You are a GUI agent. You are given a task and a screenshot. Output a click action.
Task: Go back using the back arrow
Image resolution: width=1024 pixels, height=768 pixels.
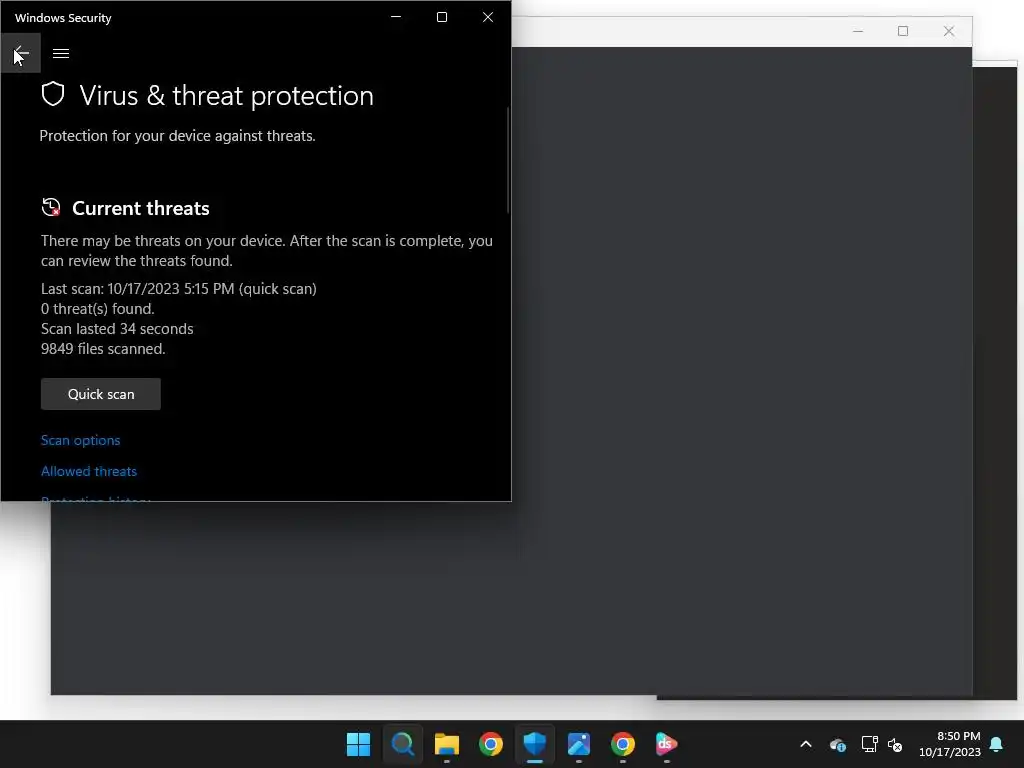point(21,53)
